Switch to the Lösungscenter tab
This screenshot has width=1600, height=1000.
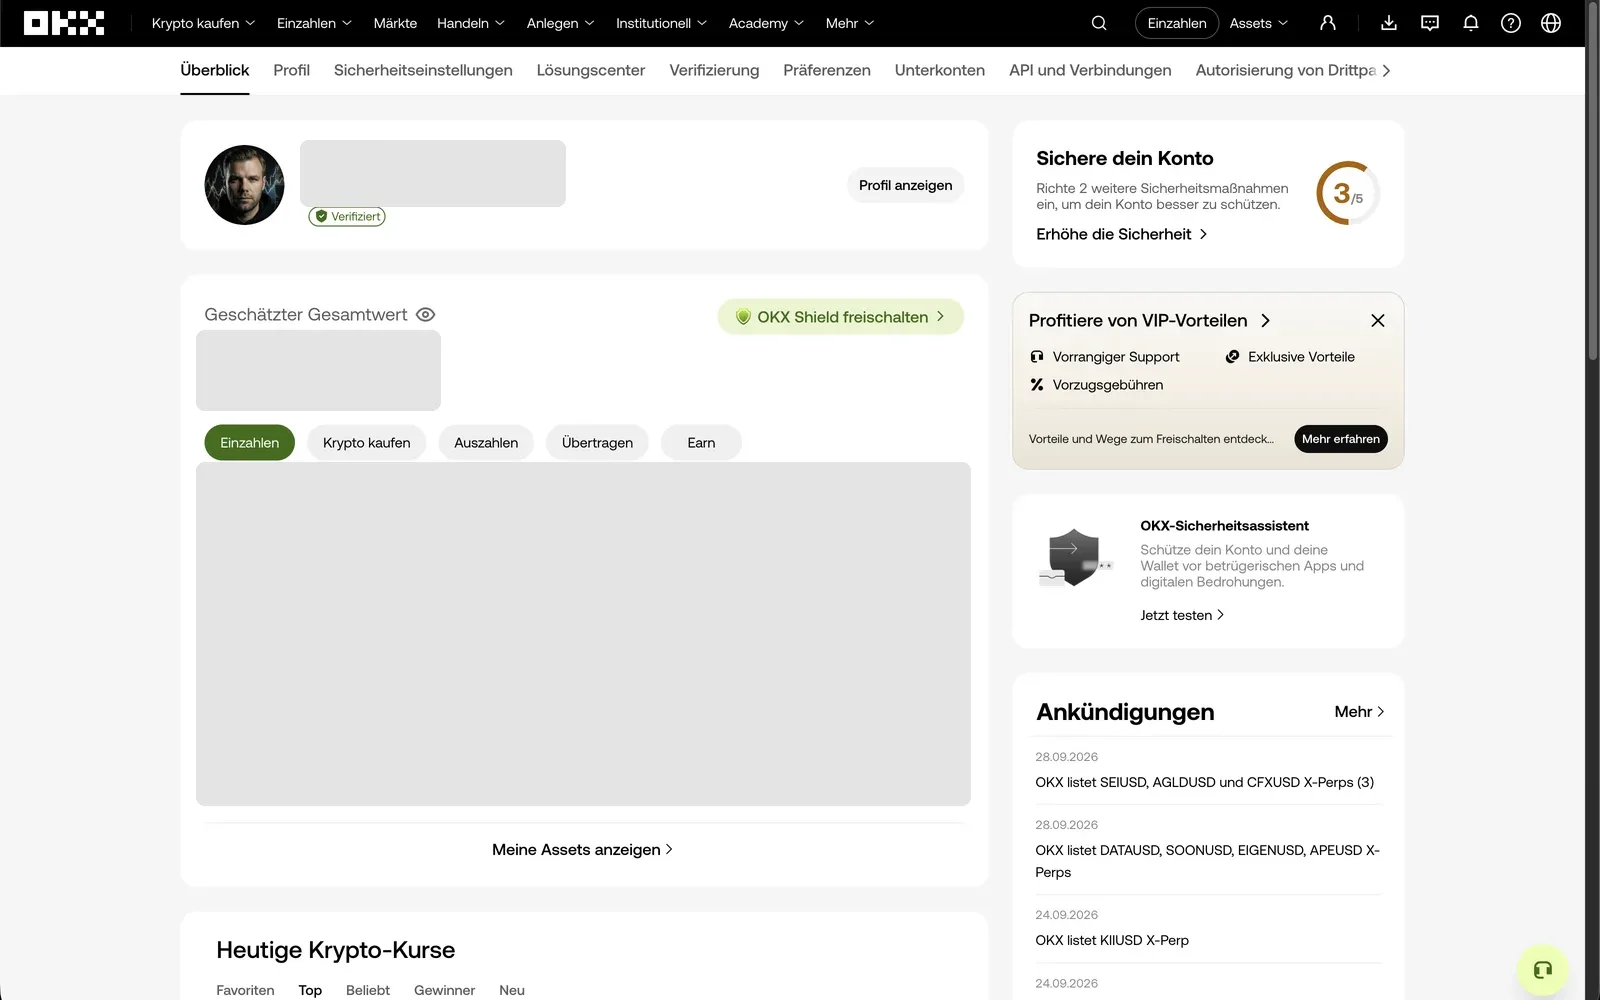coord(590,70)
